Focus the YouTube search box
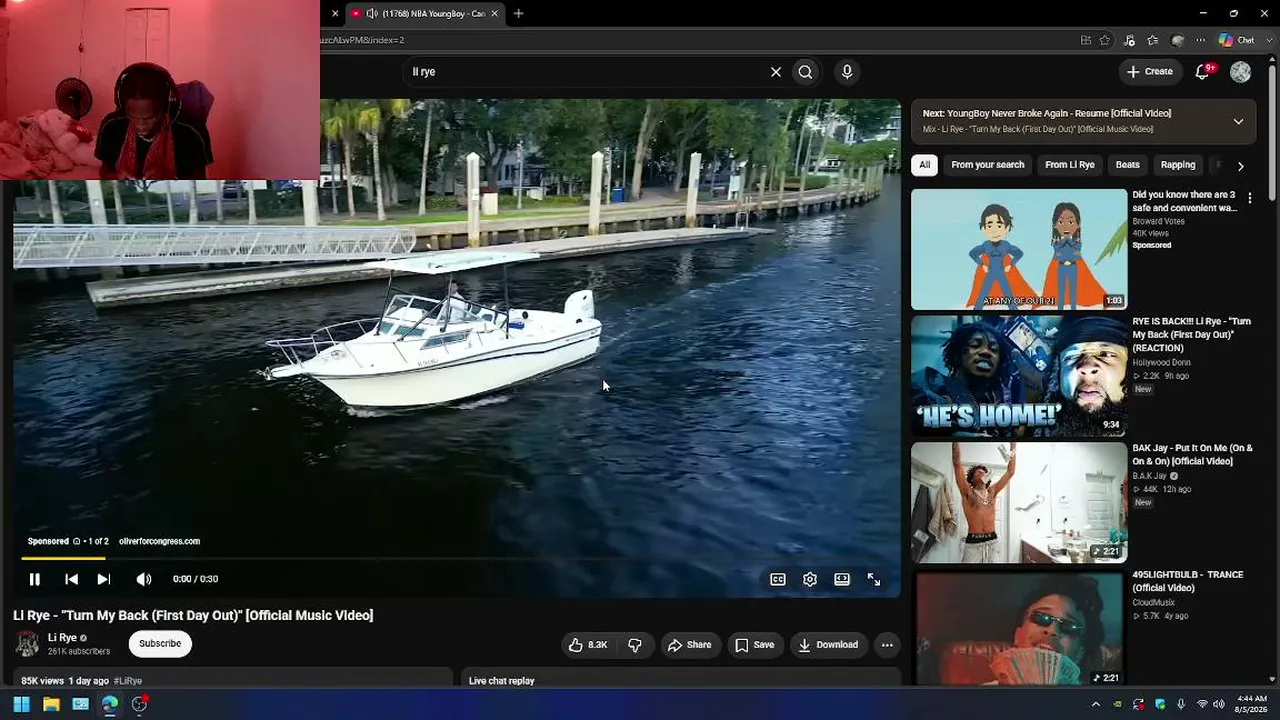Image resolution: width=1280 pixels, height=720 pixels. [x=585, y=72]
